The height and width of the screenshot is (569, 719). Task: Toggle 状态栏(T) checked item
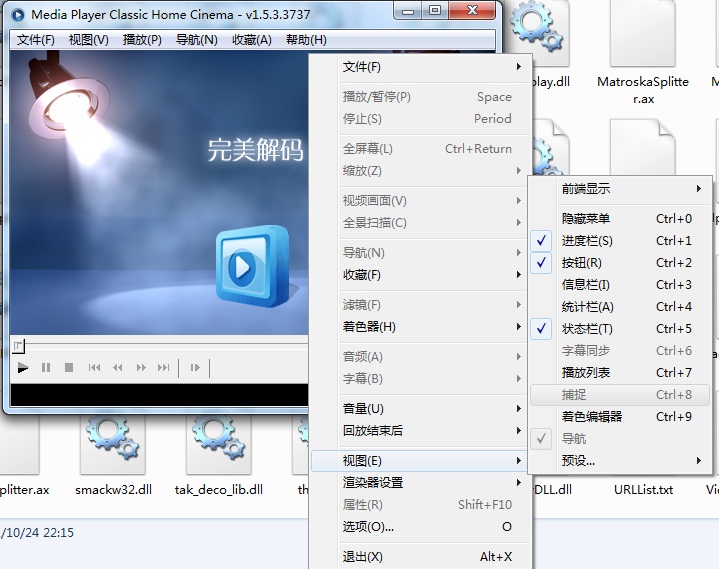[x=619, y=329]
